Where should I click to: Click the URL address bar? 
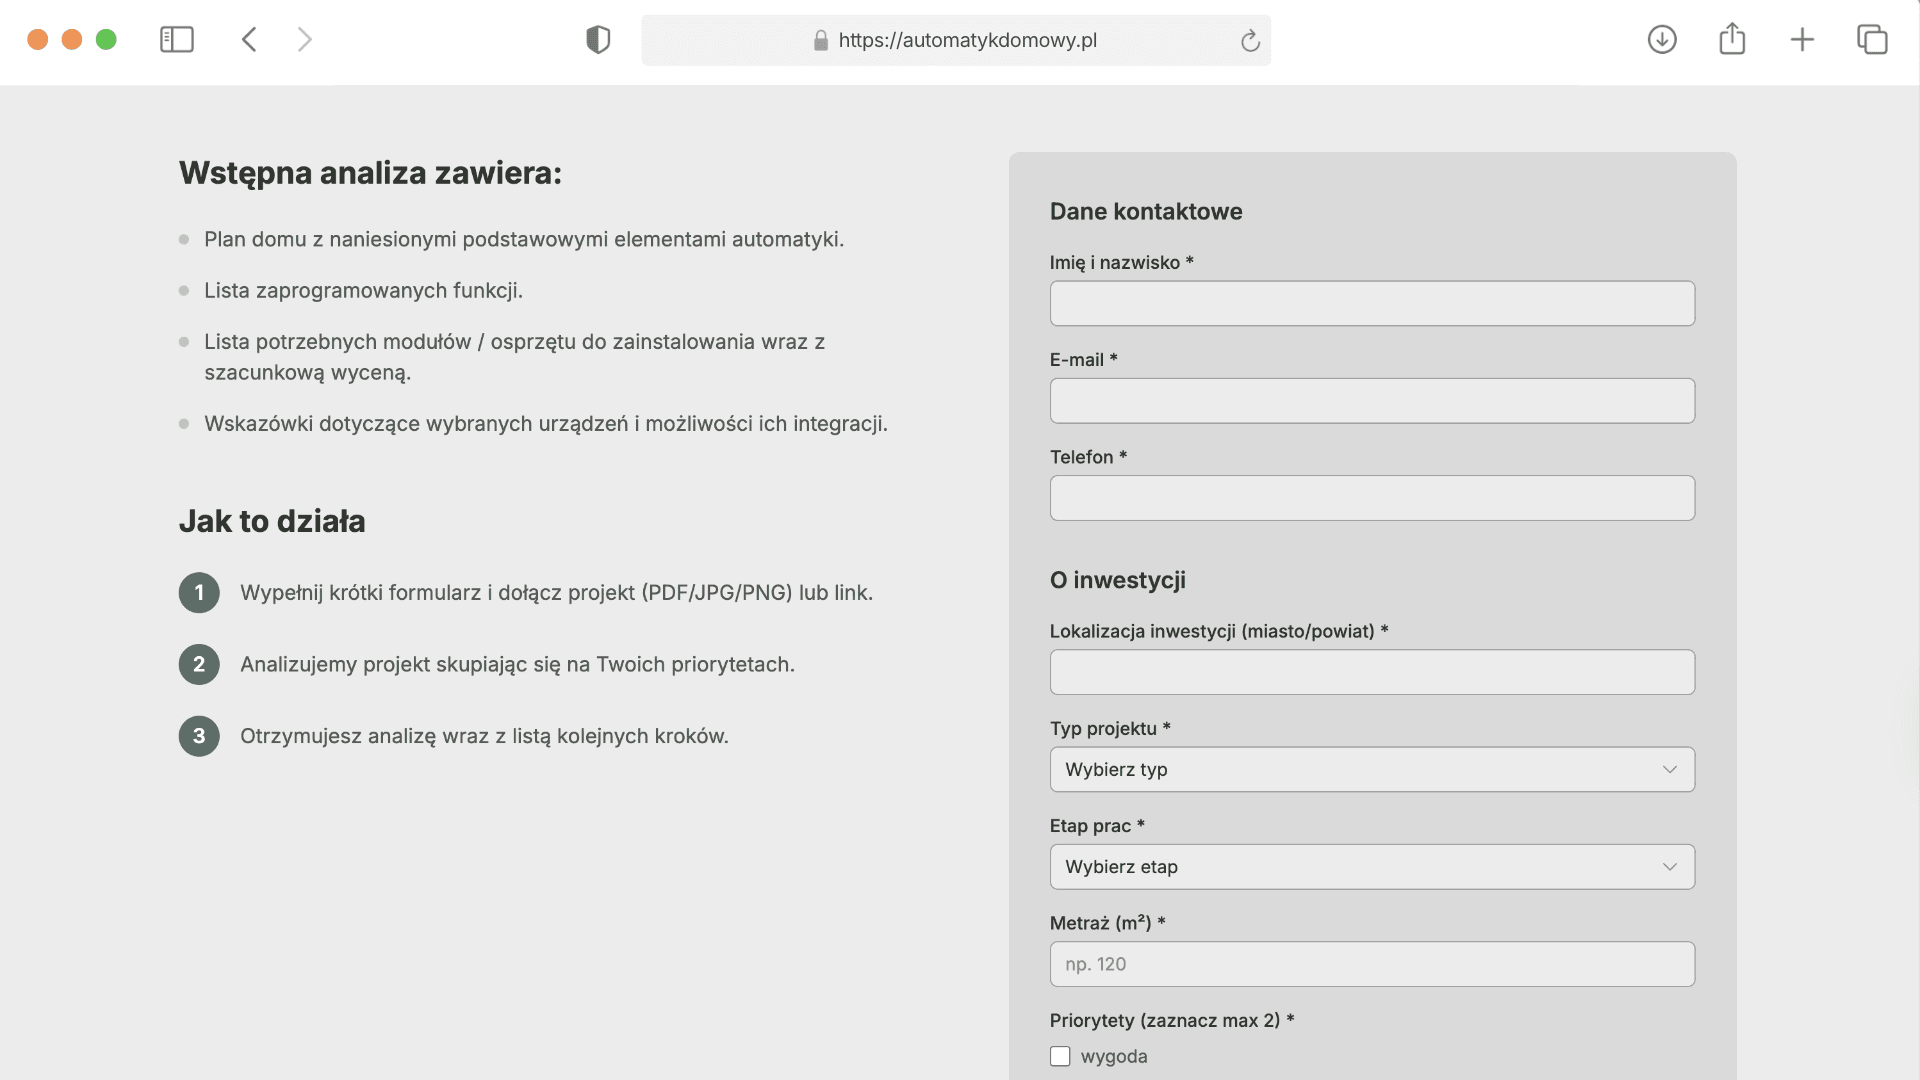coord(966,41)
